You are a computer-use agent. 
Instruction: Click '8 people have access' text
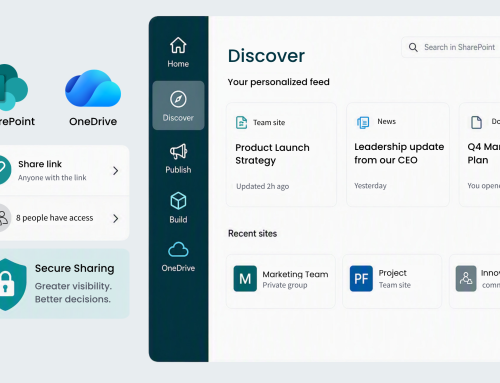[x=55, y=218]
